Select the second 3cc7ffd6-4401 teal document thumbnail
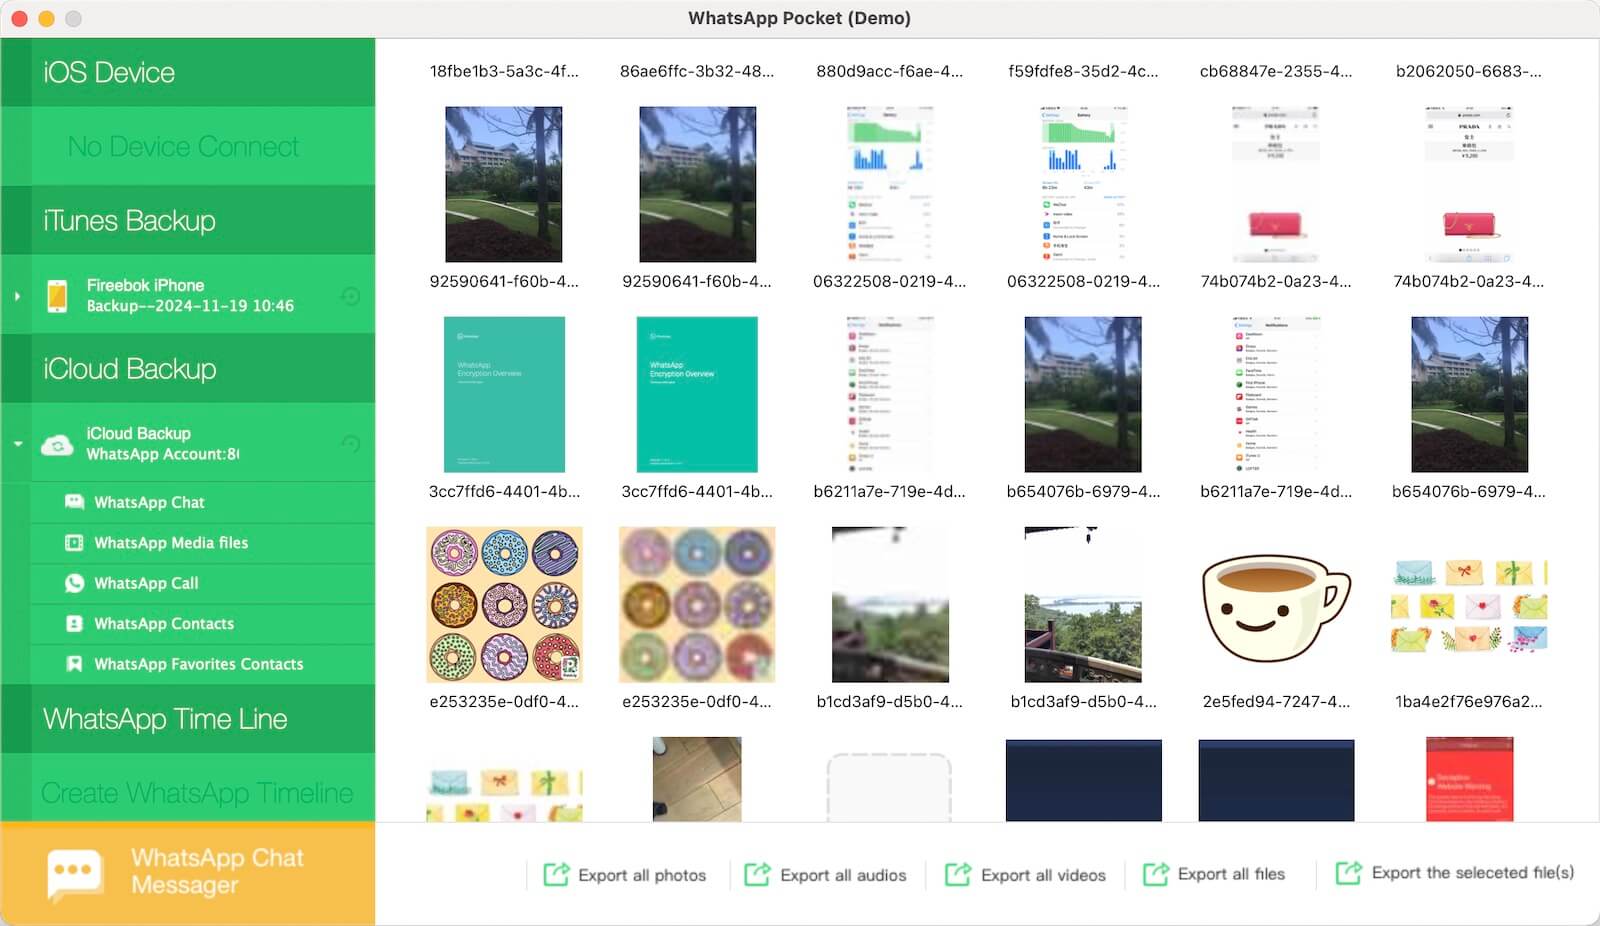The height and width of the screenshot is (926, 1600). click(x=697, y=394)
